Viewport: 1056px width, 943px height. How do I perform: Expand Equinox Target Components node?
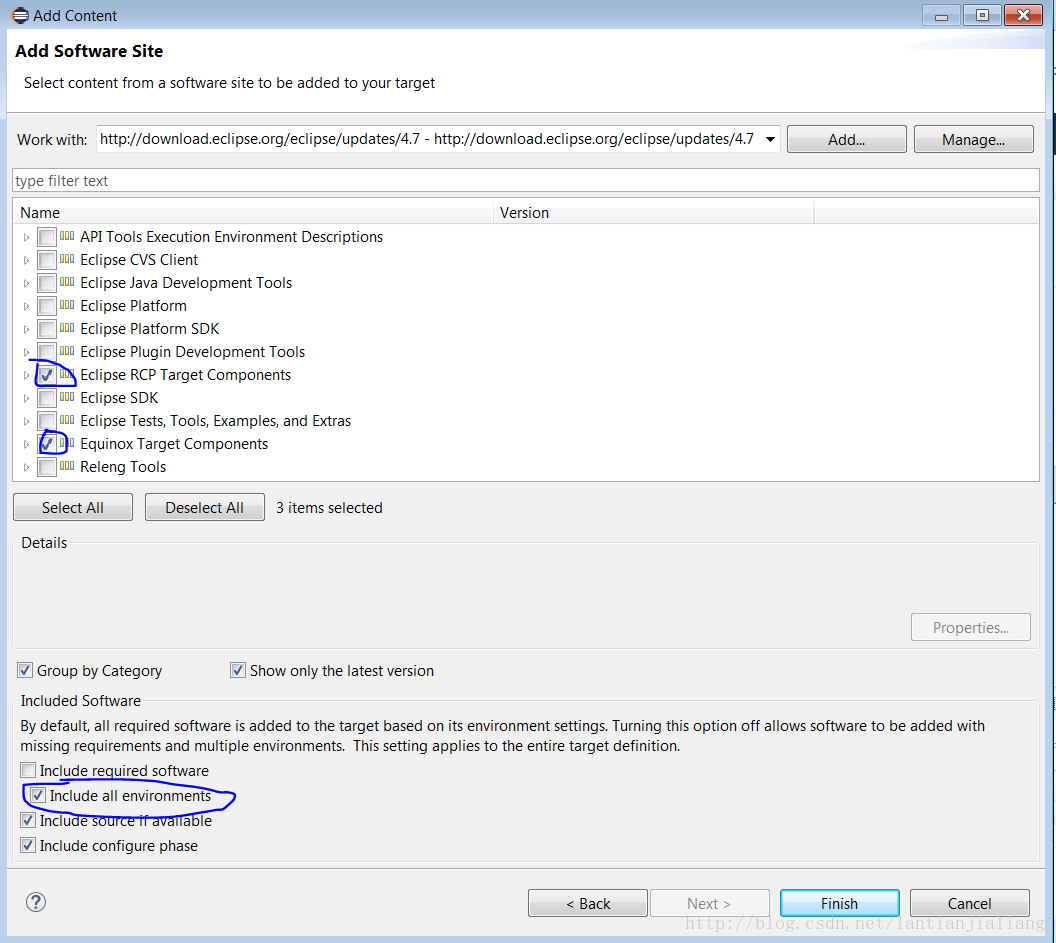26,444
